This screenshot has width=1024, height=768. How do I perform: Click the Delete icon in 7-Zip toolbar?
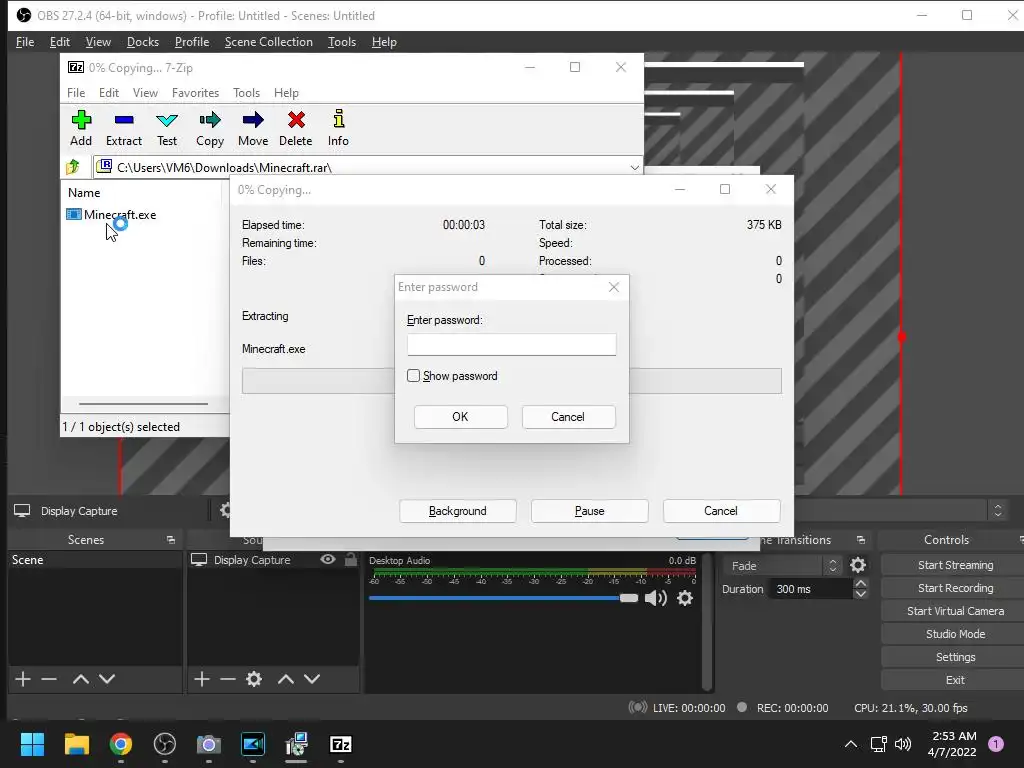coord(296,120)
